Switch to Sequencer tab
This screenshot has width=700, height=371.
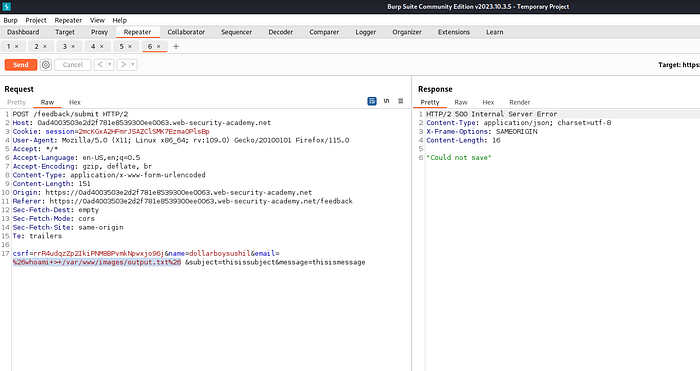pyautogui.click(x=236, y=32)
